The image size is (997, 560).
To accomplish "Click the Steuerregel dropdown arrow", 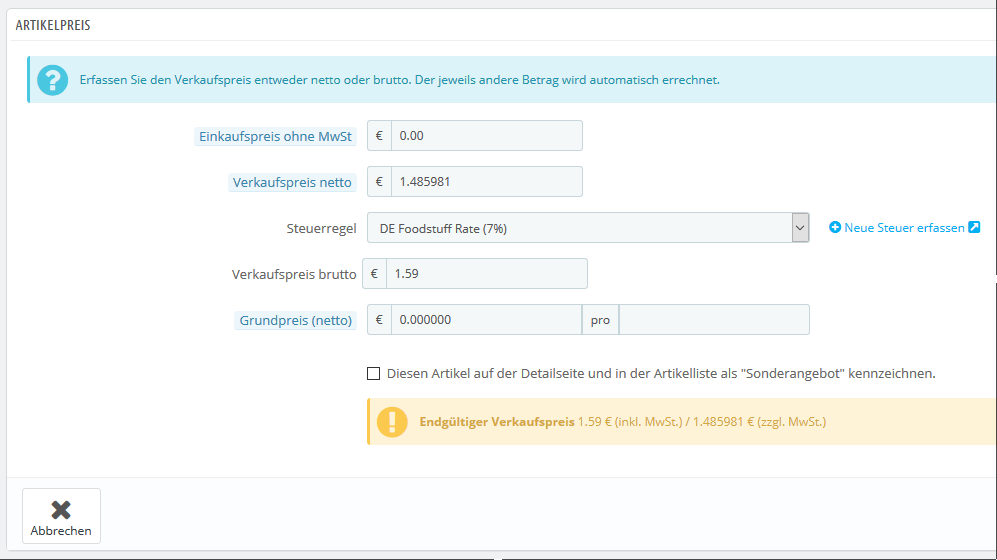I will click(x=800, y=228).
